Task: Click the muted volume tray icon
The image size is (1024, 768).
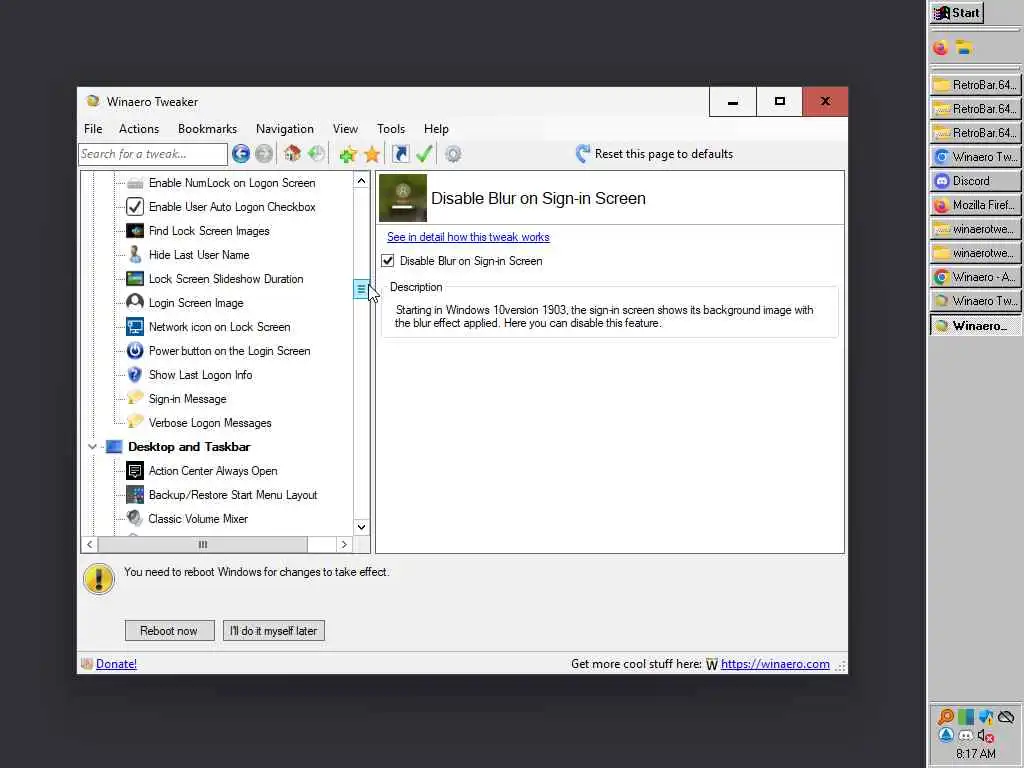Action: pos(986,736)
